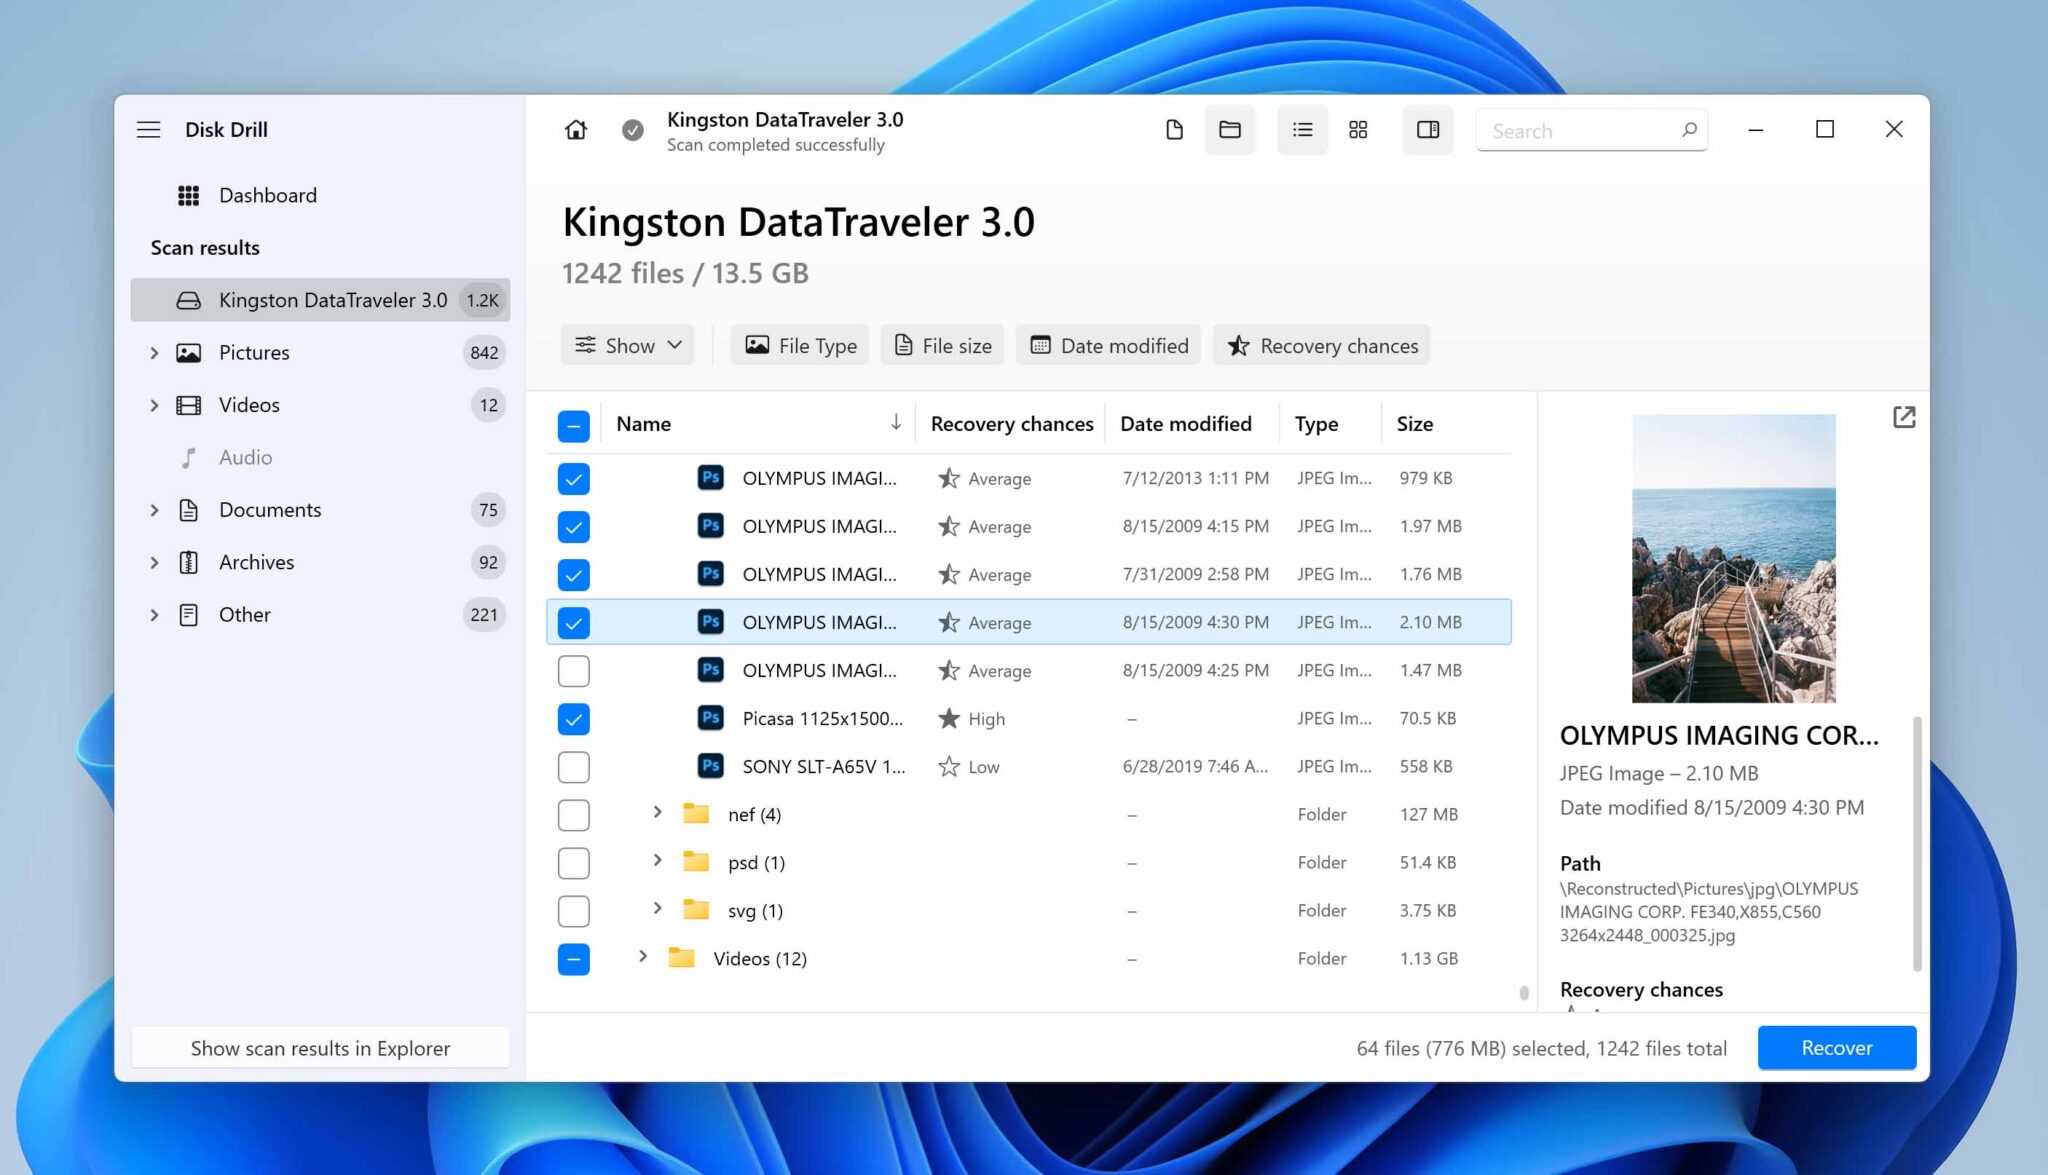Toggle the preview sidebar panel
The image size is (2048, 1175).
point(1427,129)
